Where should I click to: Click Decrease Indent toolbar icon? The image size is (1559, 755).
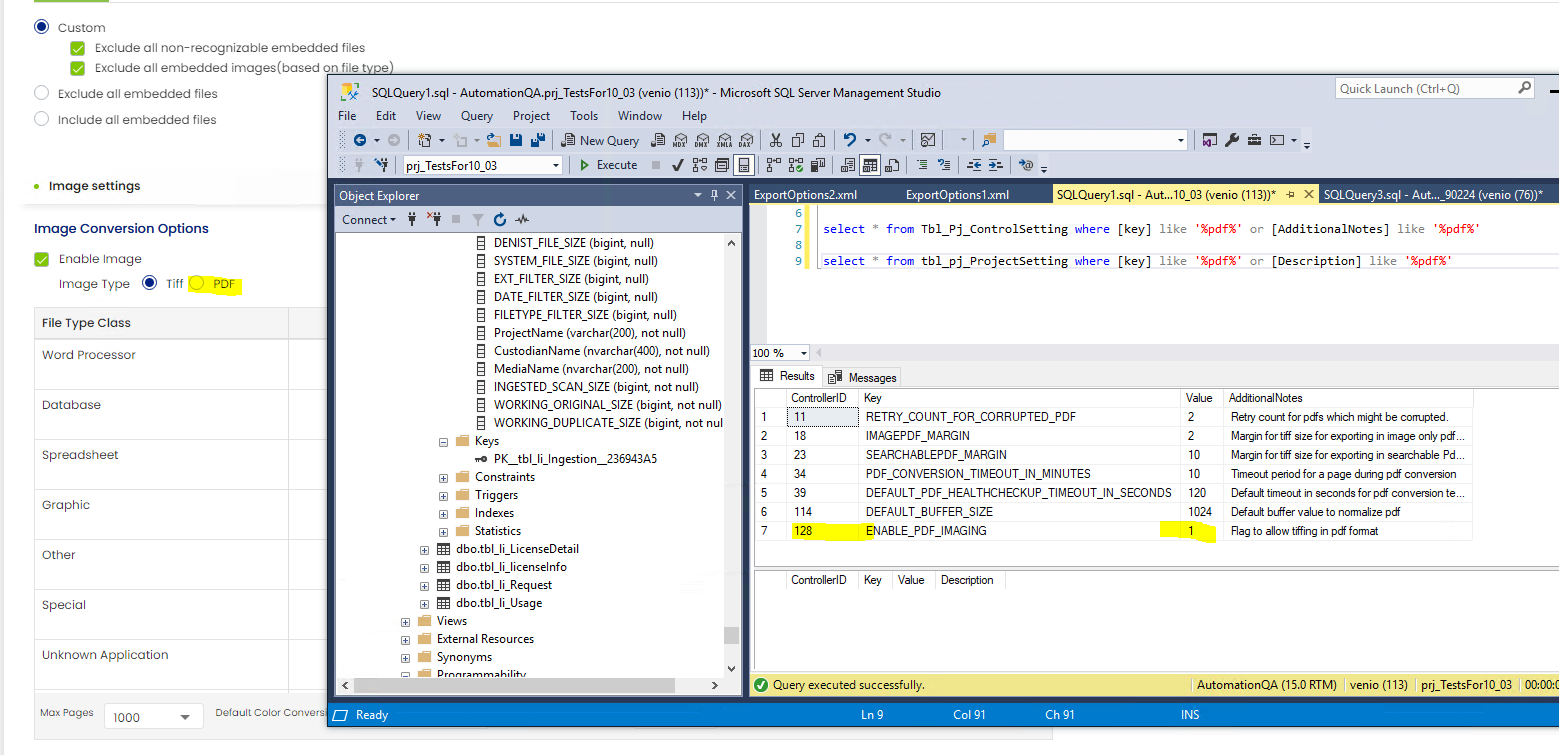point(973,165)
